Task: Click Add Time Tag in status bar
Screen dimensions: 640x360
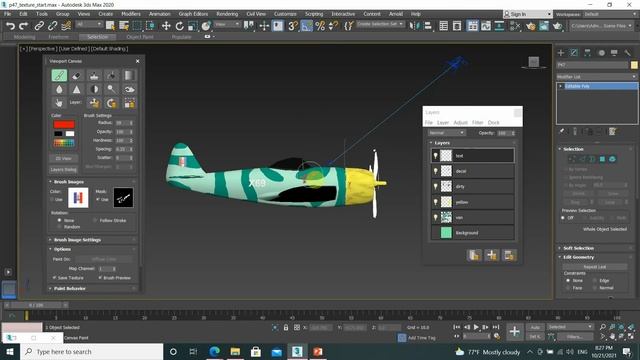Action: [x=422, y=338]
